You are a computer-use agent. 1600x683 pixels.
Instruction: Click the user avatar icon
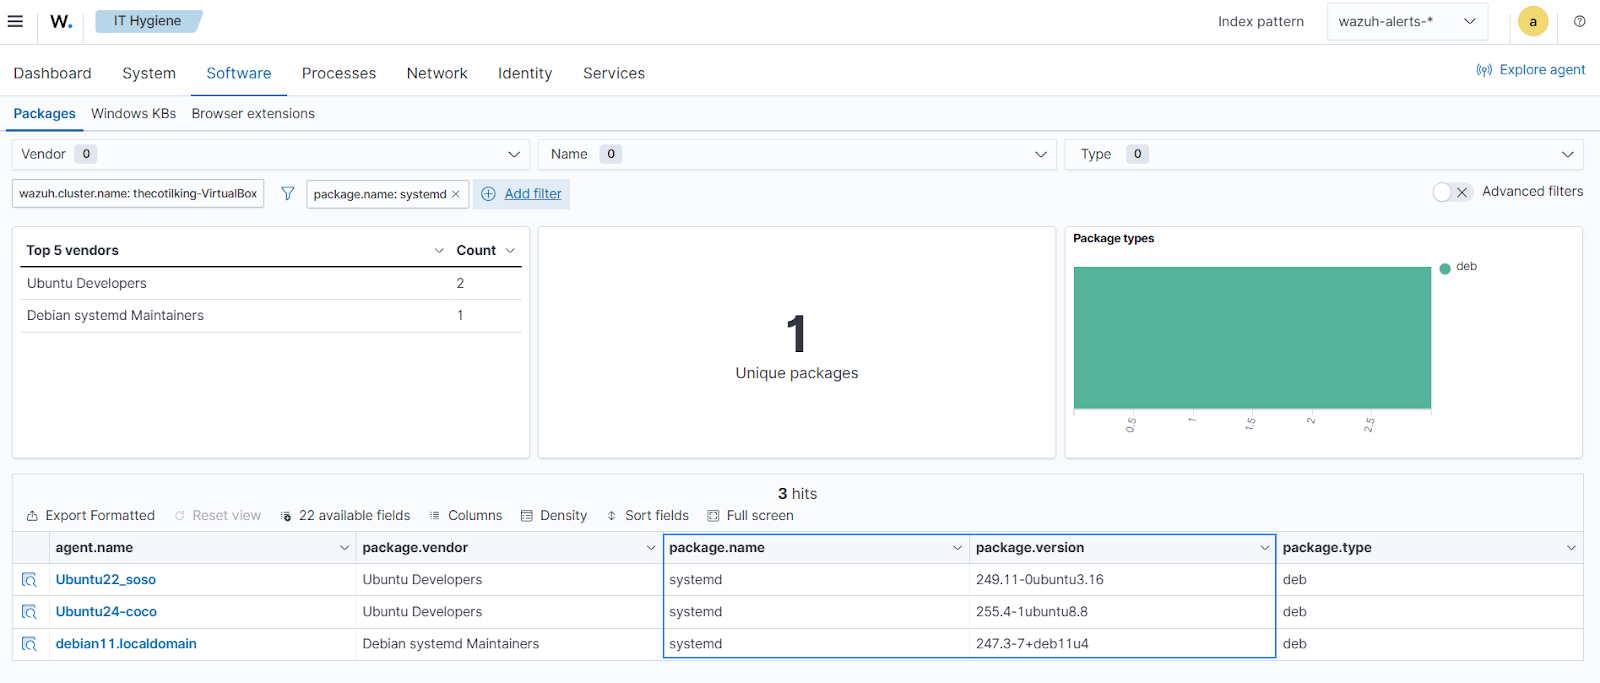pyautogui.click(x=1532, y=21)
